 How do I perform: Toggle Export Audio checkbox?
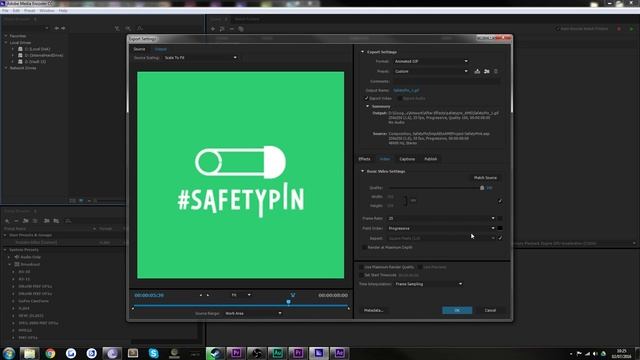tap(400, 98)
